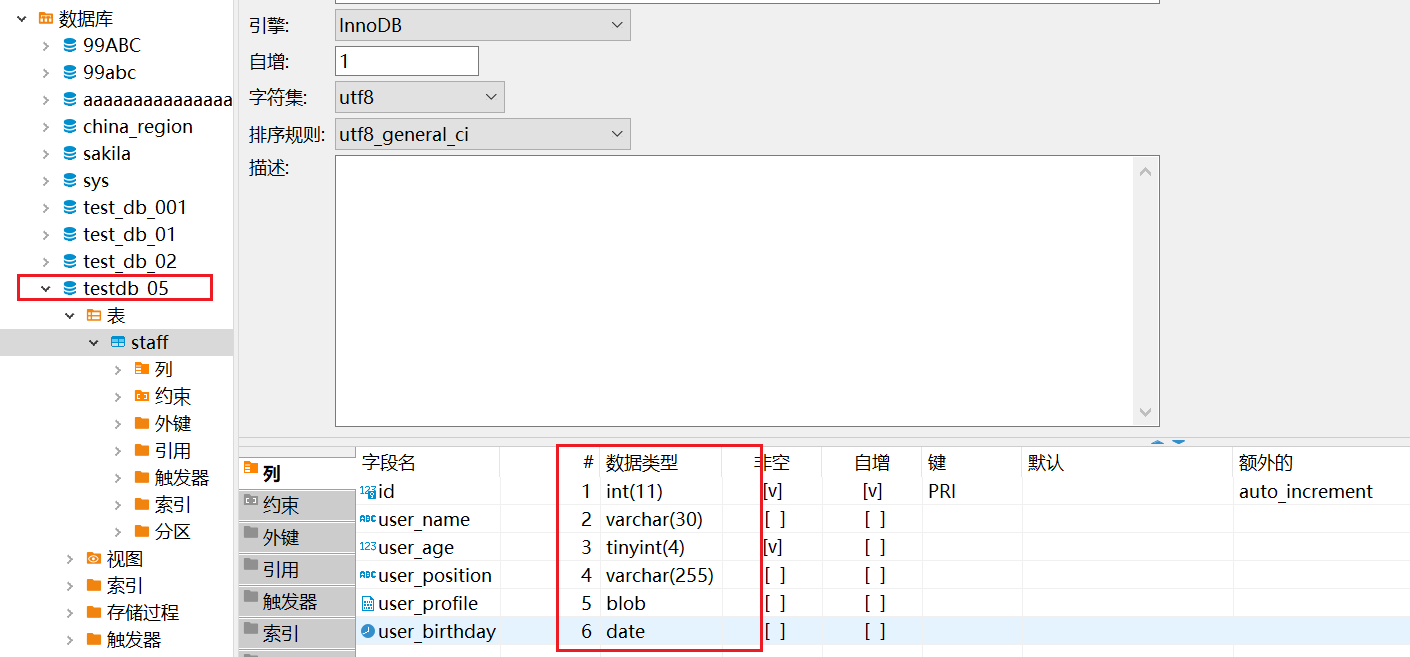Toggle the 自增 checkbox for id
1410x657 pixels.
pyautogui.click(x=873, y=491)
